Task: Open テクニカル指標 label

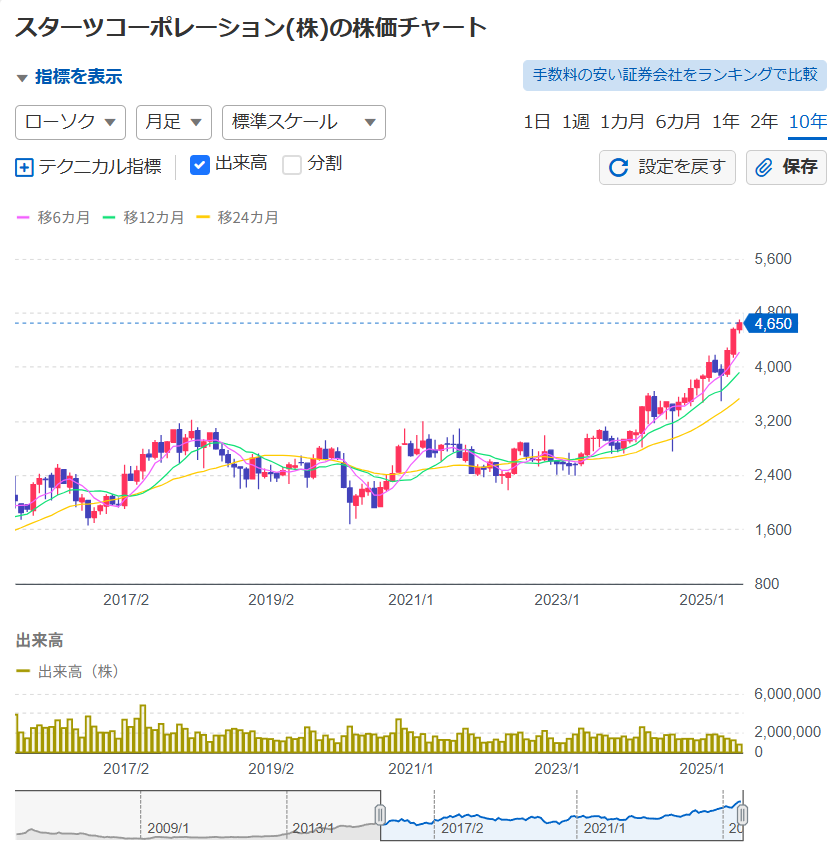Action: 100,167
